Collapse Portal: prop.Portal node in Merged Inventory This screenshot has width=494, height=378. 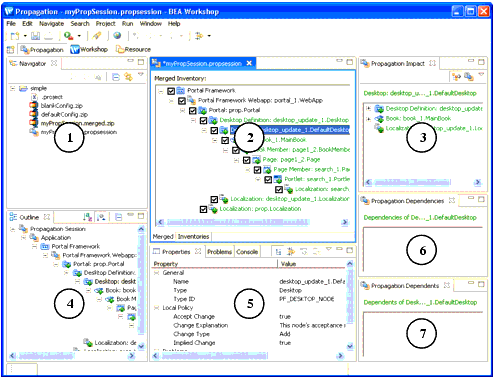pyautogui.click(x=182, y=110)
